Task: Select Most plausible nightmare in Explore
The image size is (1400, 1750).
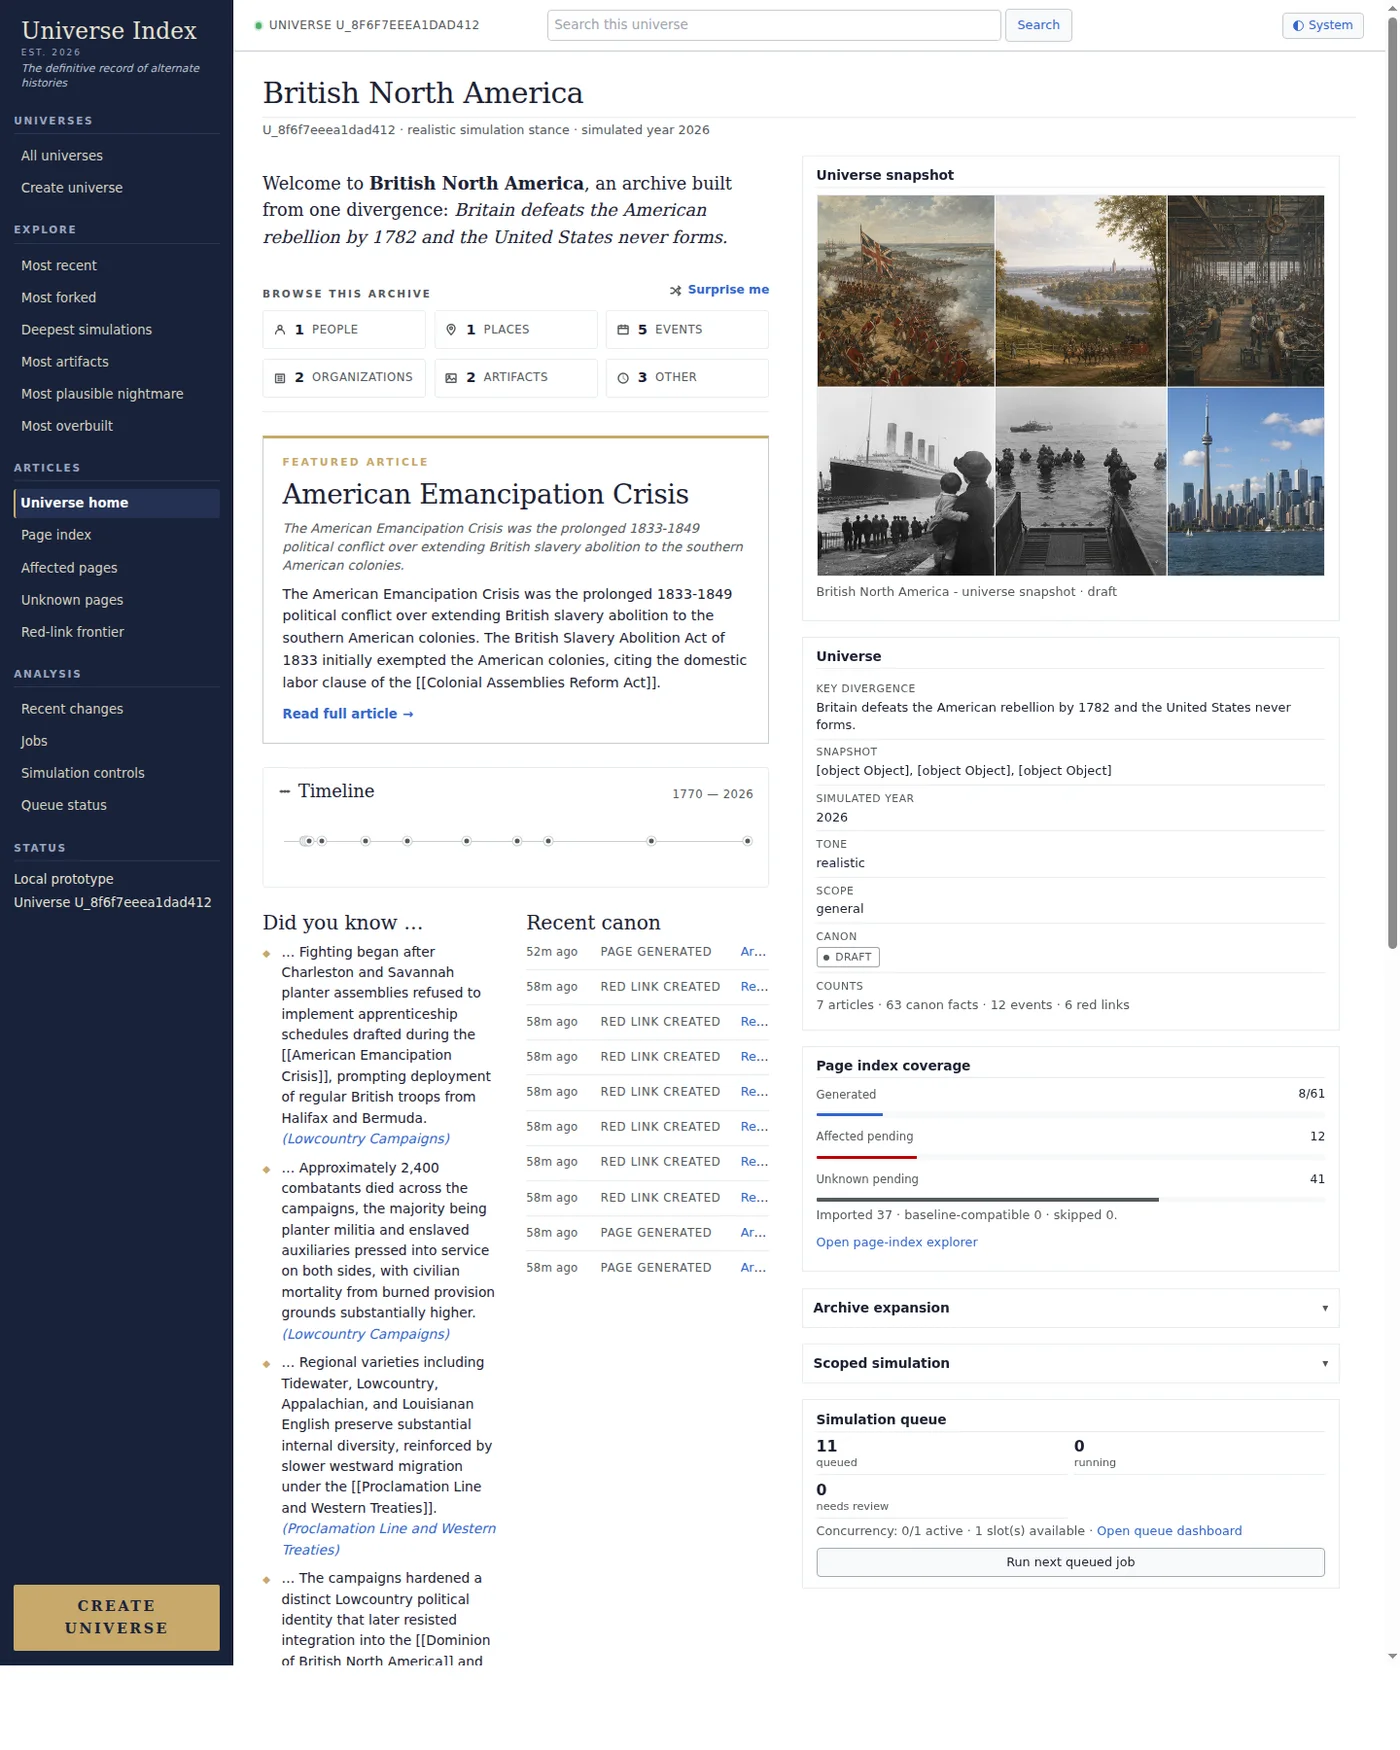Action: (102, 394)
